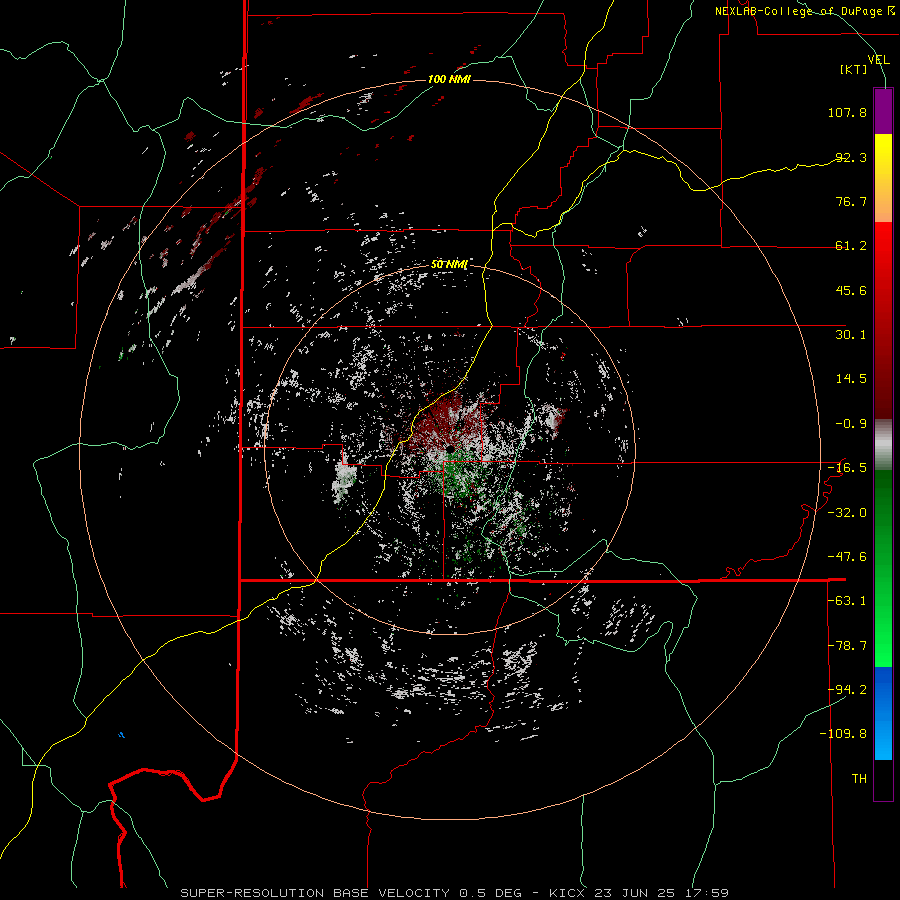Select the 107.8 velocity scale value

tap(847, 112)
